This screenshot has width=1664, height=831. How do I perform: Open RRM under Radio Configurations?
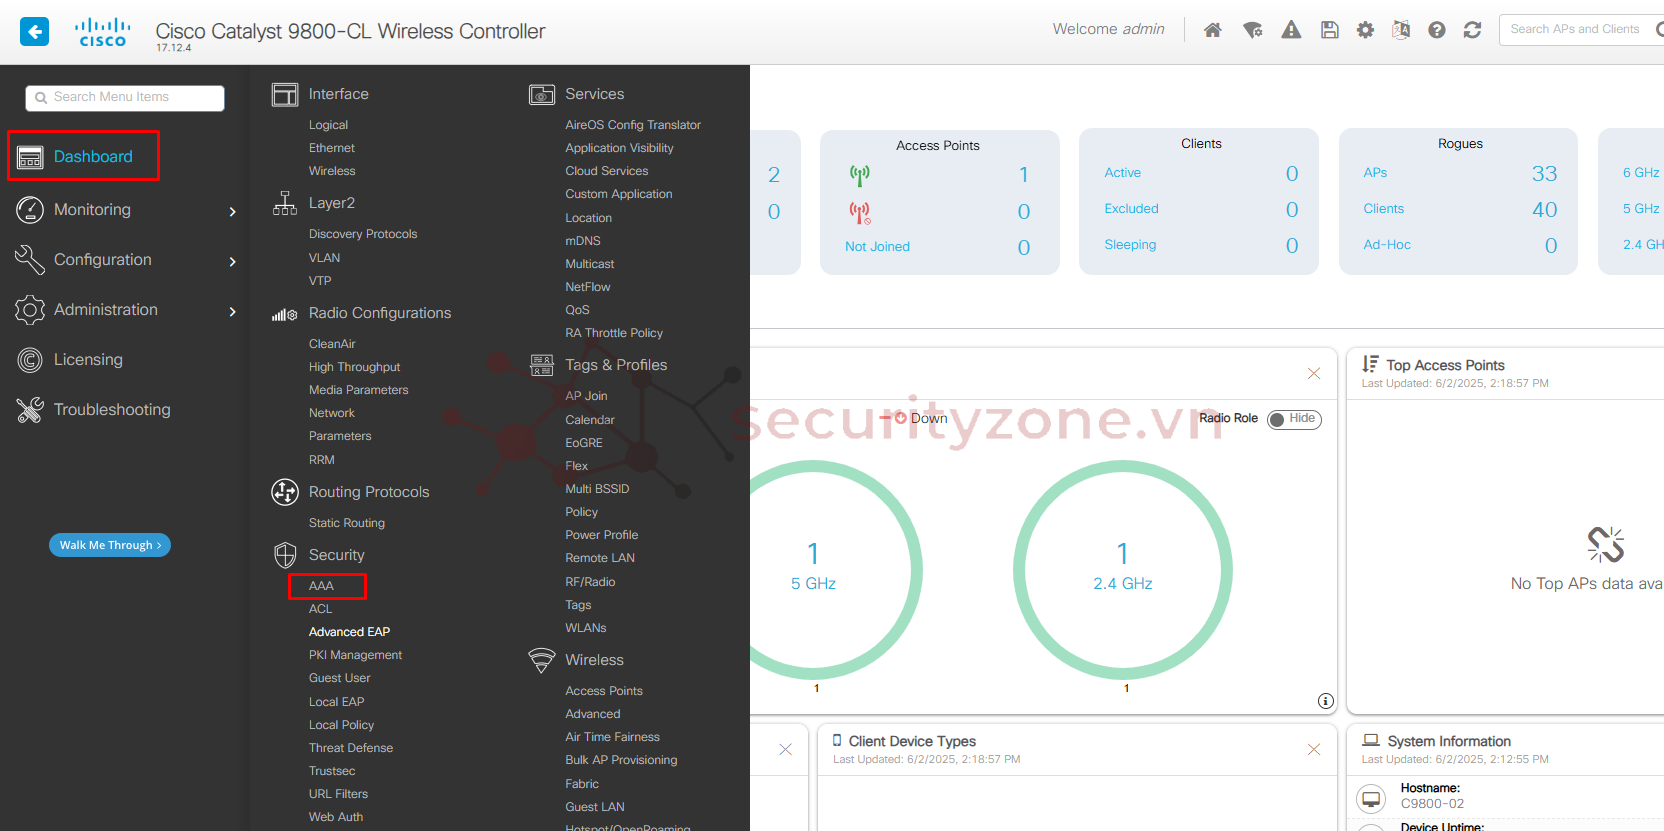322,460
